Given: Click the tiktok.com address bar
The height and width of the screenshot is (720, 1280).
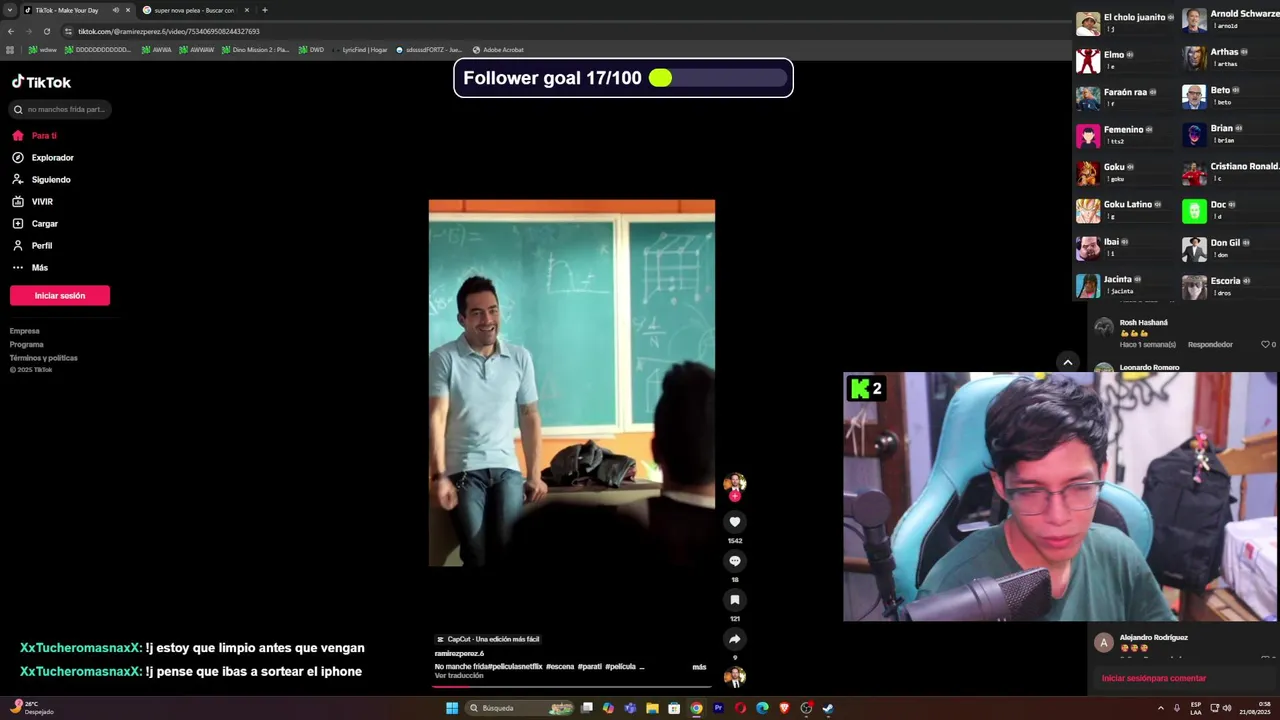Looking at the screenshot, I should [169, 31].
